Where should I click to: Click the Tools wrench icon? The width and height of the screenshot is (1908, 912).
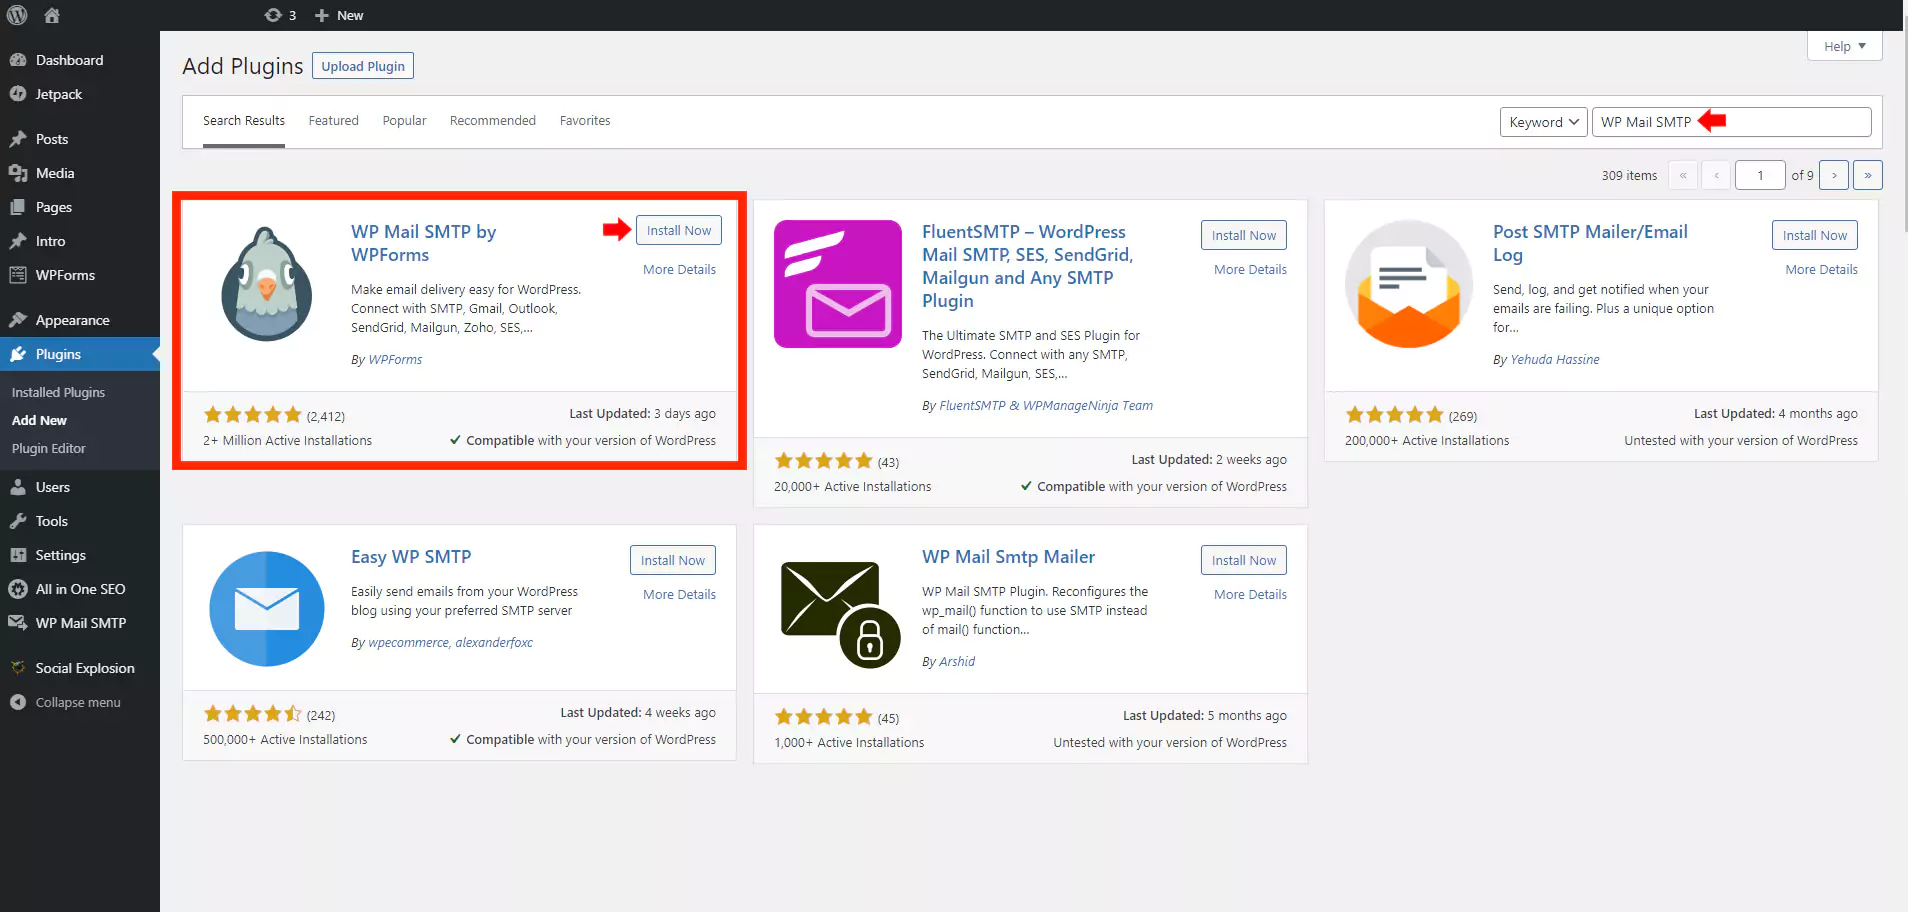click(x=18, y=521)
